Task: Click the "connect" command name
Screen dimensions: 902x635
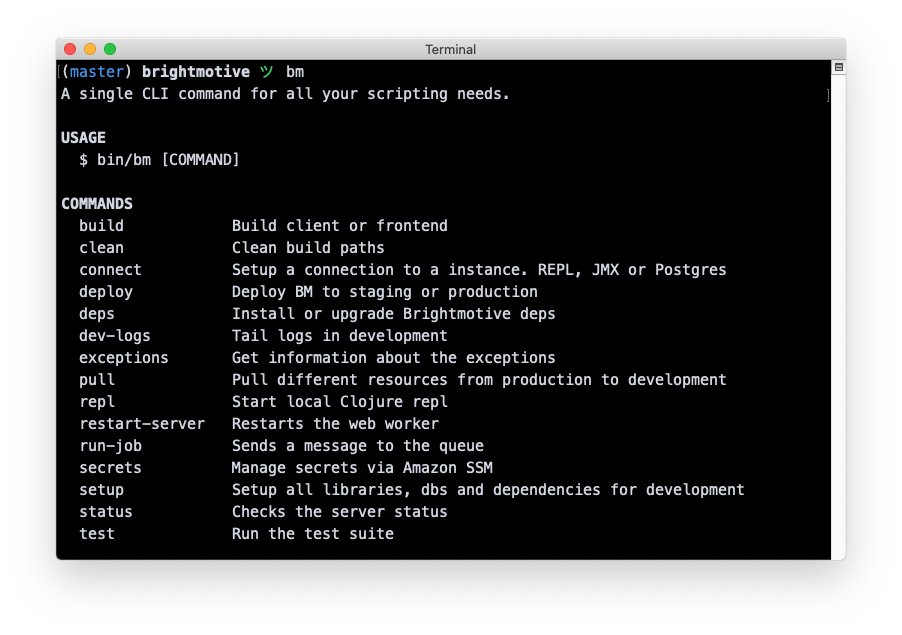Action: click(x=110, y=270)
